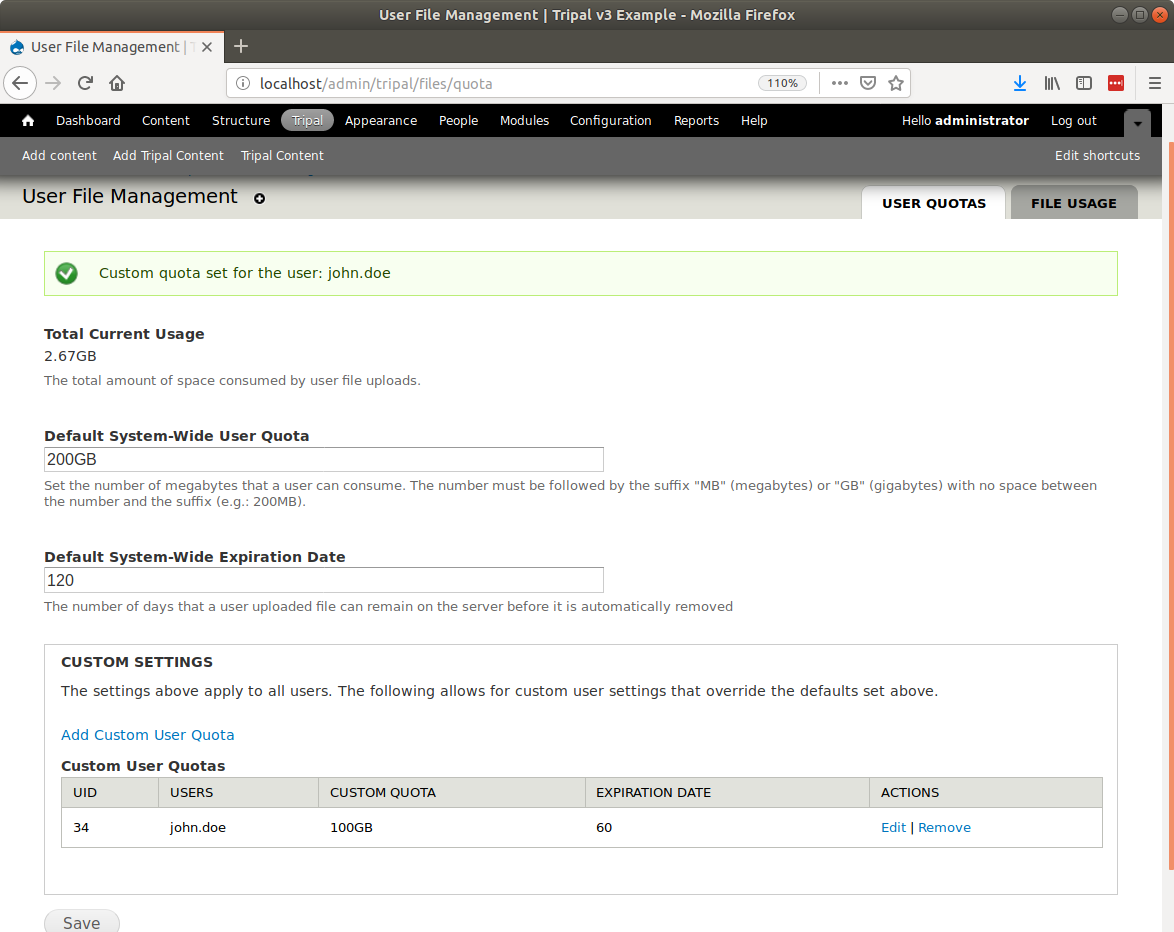
Task: Switch to the File Usage tab
Action: [x=1073, y=203]
